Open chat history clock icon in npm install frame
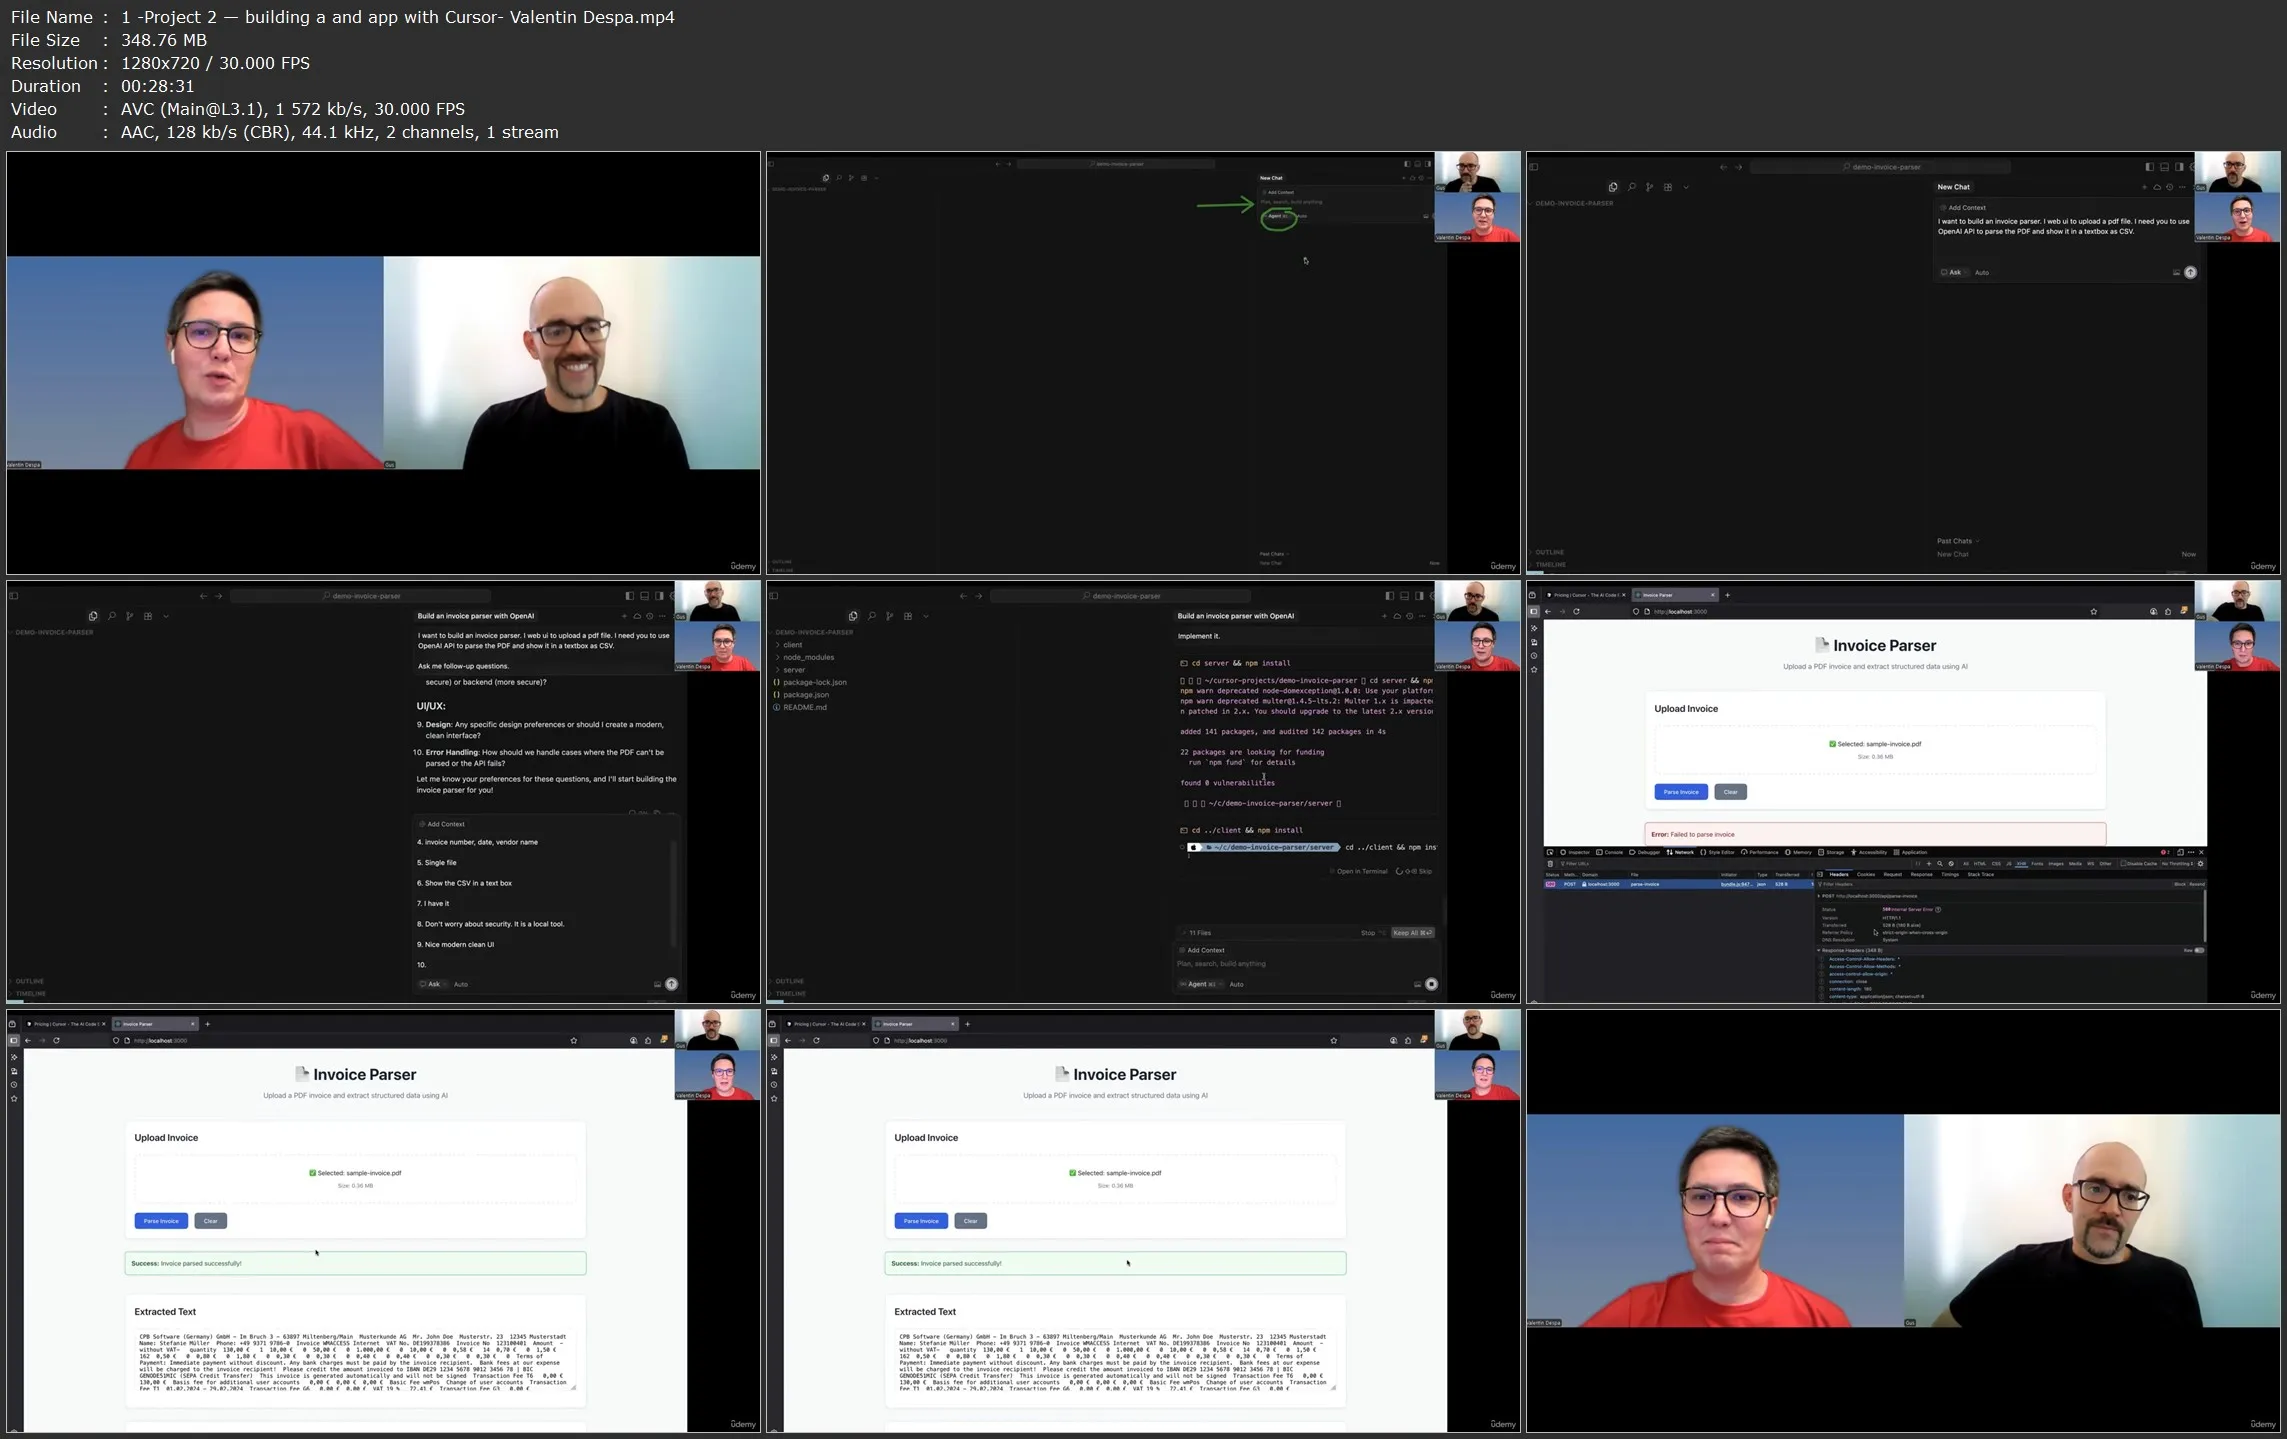The image size is (2287, 1439). pos(1410,616)
